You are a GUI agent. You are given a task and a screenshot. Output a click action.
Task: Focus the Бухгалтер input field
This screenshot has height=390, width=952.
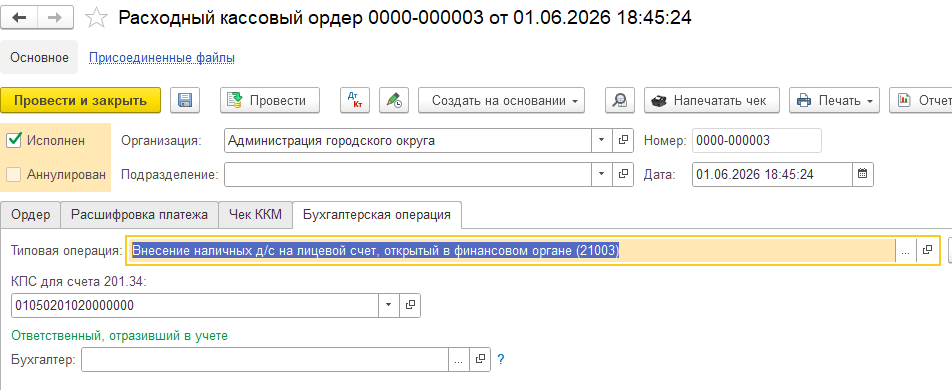coord(265,360)
